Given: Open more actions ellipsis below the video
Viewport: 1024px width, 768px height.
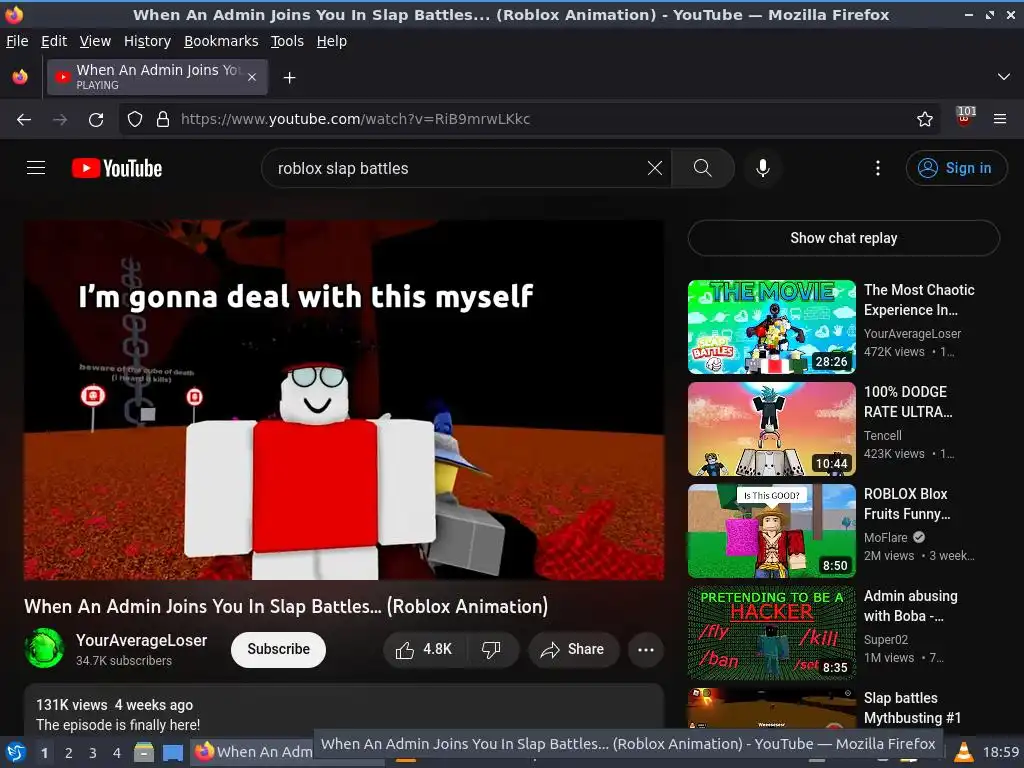Looking at the screenshot, I should point(645,649).
